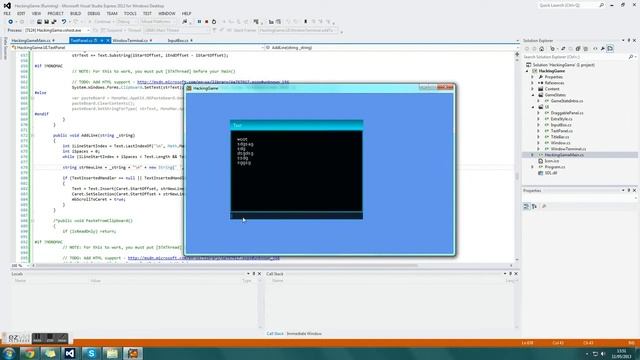Screen dimensions: 640x360
Task: Click the Windows Start orb
Action: (x=9, y=353)
